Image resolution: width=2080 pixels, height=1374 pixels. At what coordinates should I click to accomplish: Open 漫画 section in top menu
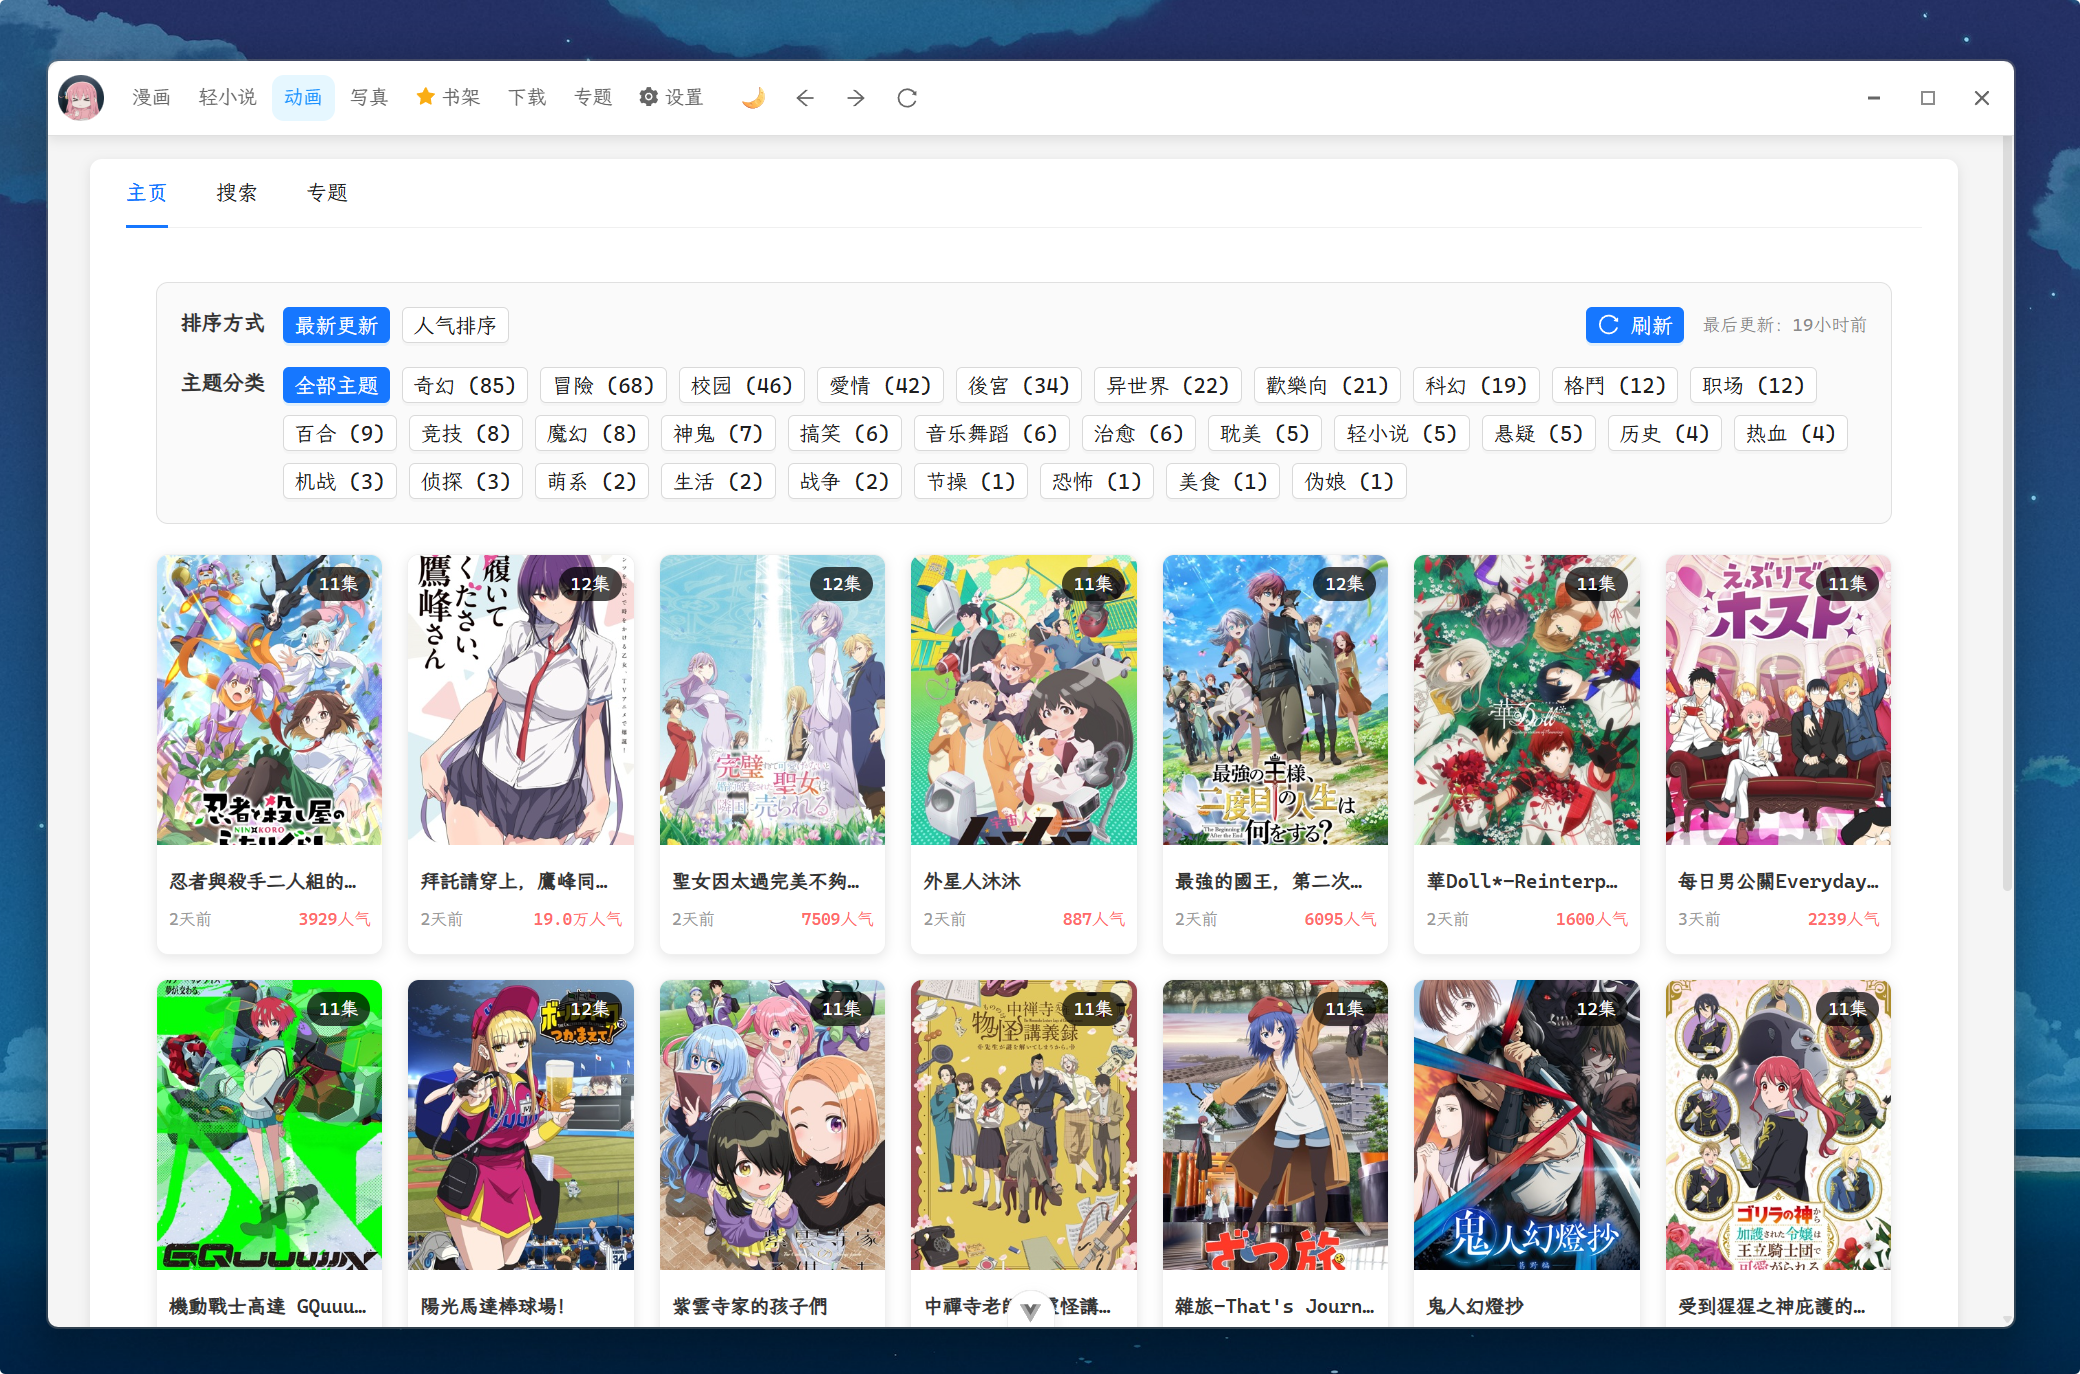[151, 97]
